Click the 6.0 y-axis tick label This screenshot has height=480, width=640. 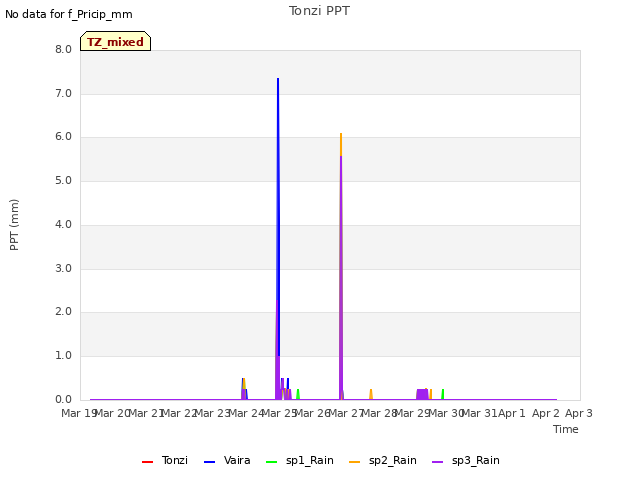(63, 137)
